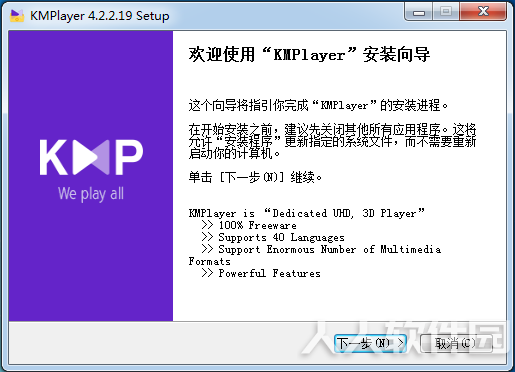Click the text "Dedicated UHD, 3D Player"
This screenshot has height=372, width=515.
[x=344, y=213]
